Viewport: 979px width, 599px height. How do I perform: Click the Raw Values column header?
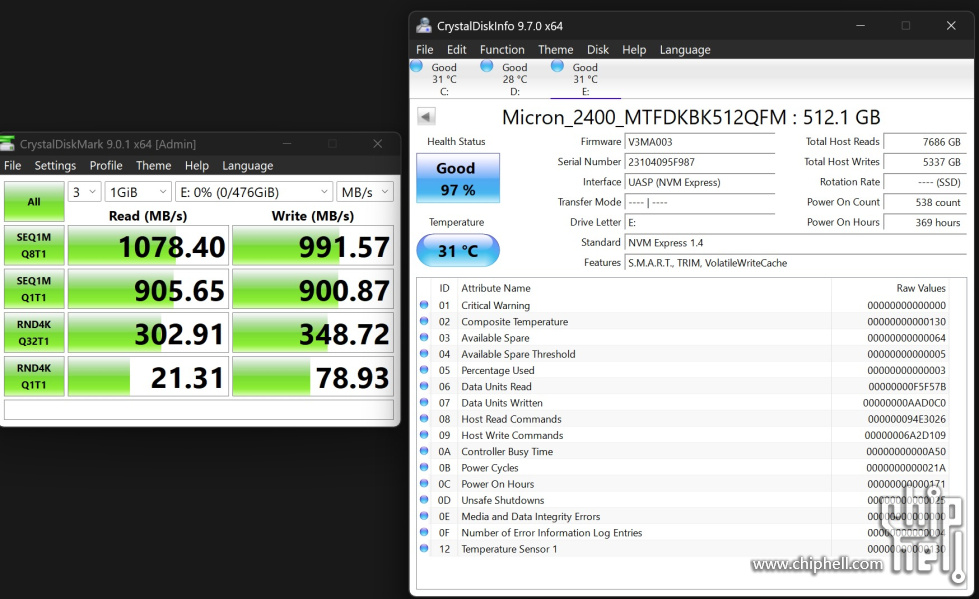[x=921, y=288]
